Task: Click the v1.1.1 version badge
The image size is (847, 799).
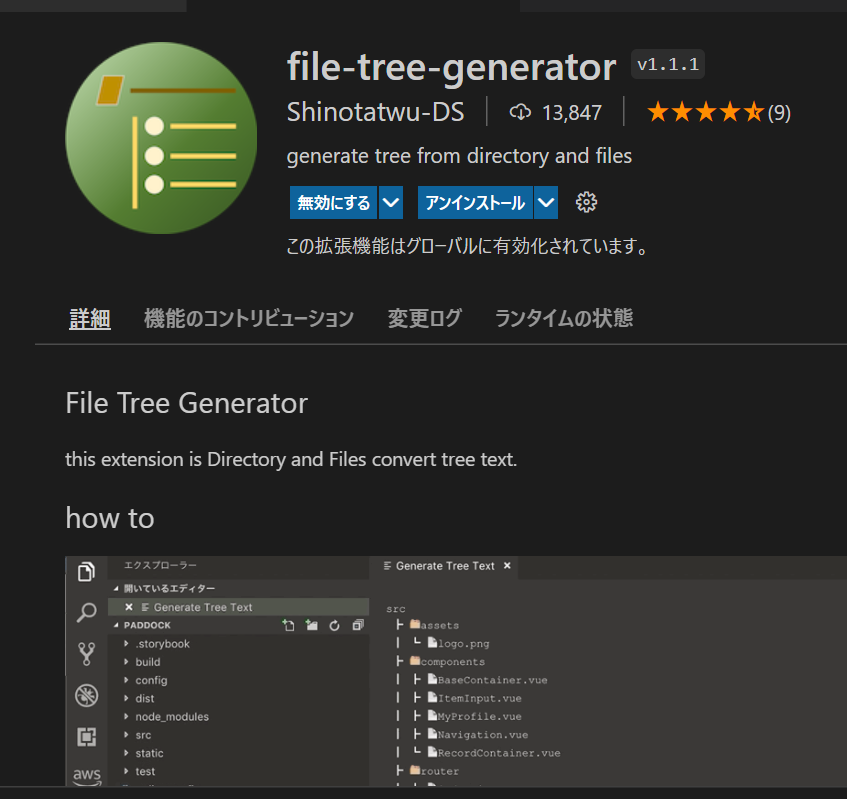Action: pyautogui.click(x=668, y=64)
